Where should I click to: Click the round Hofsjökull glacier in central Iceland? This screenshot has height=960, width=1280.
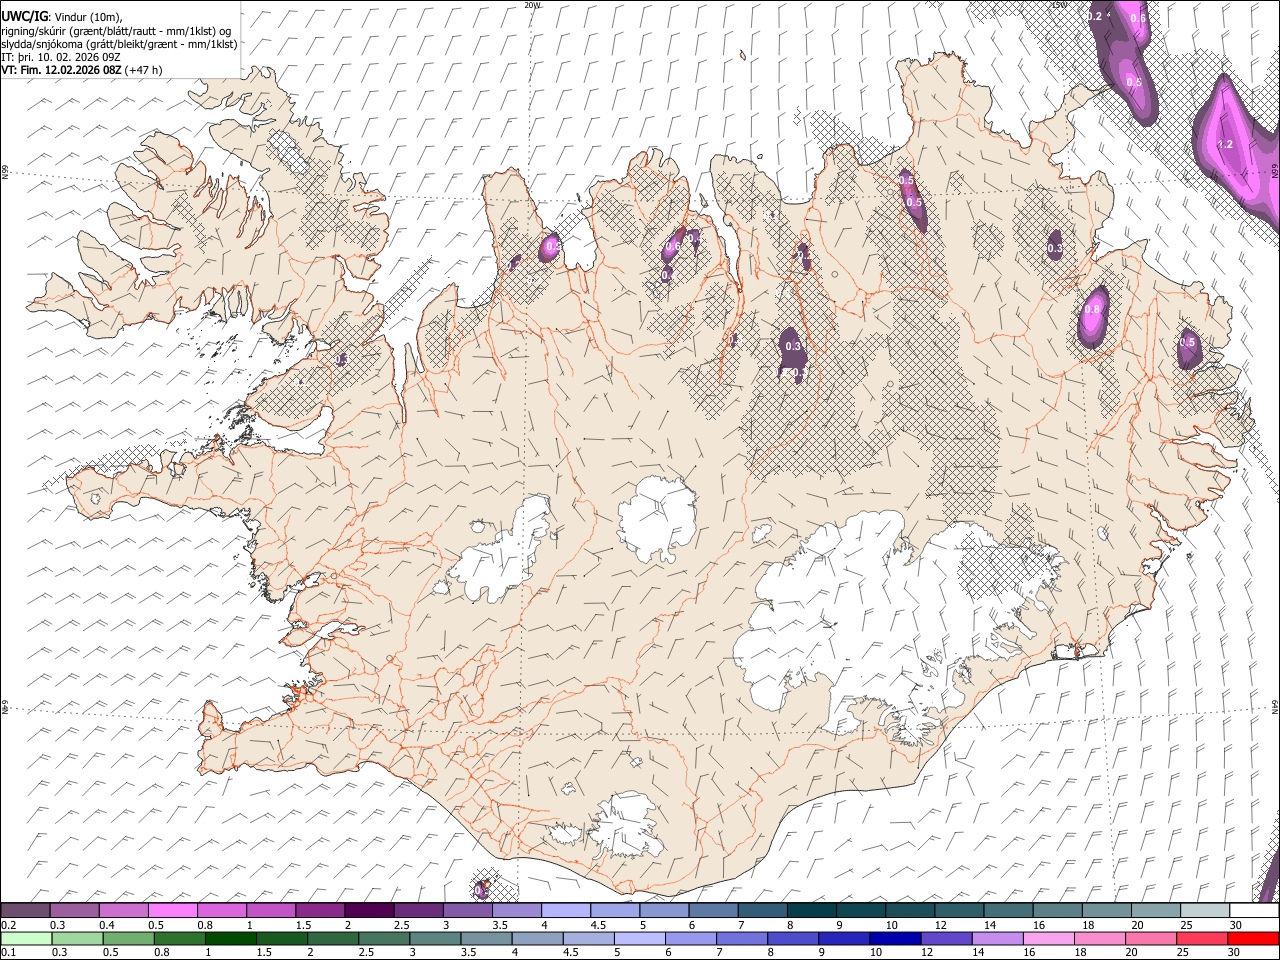pos(657,518)
